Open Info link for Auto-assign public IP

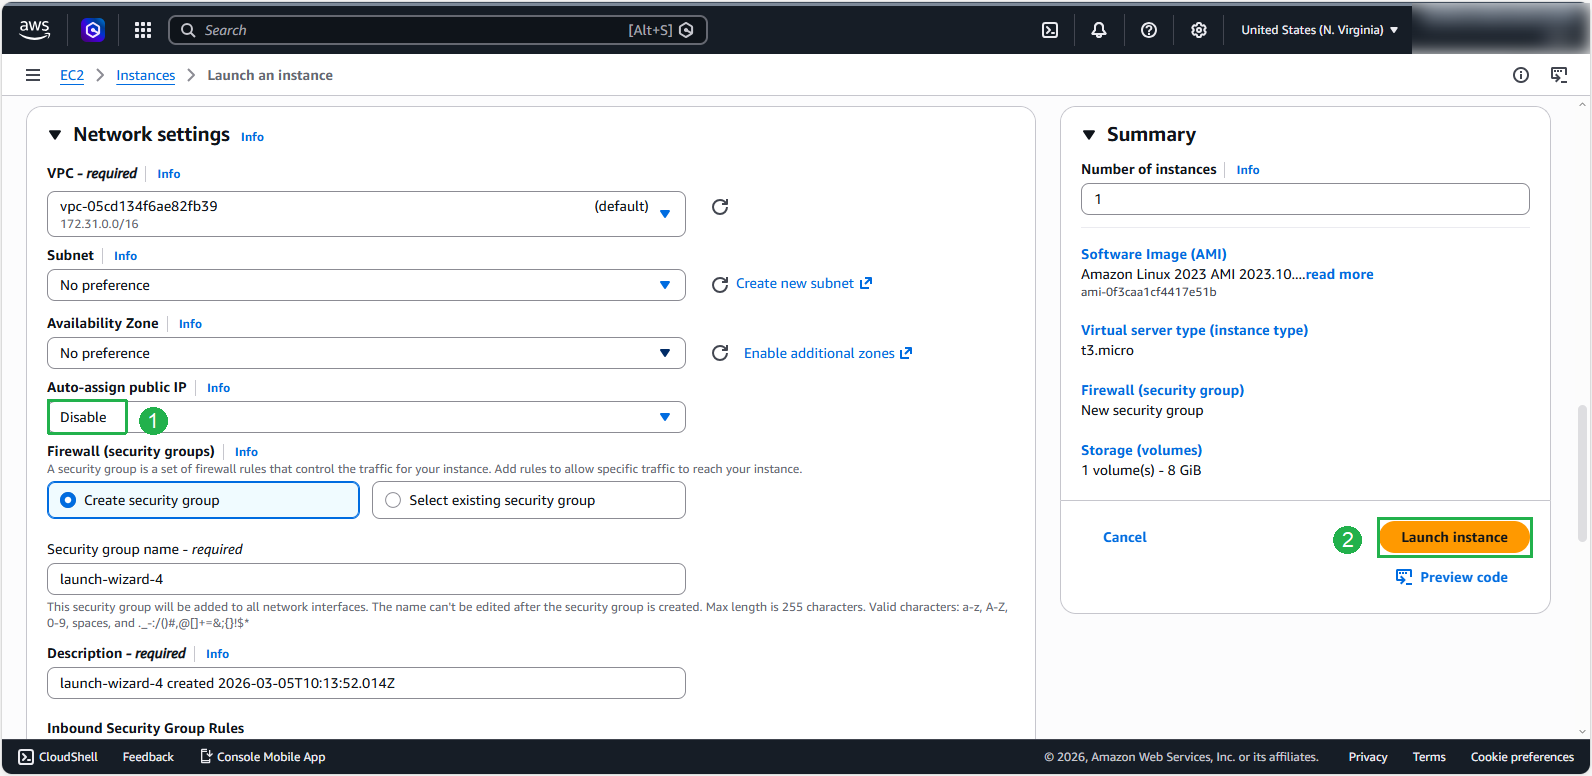pos(218,388)
